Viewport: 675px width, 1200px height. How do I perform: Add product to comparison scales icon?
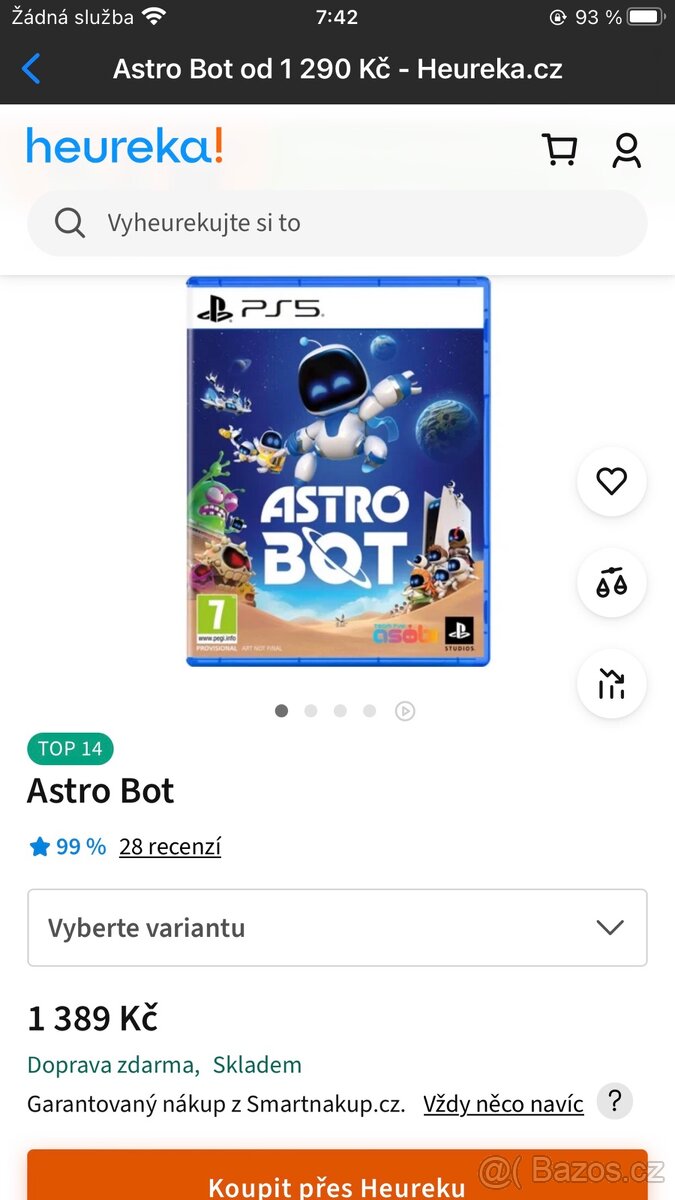pos(612,583)
